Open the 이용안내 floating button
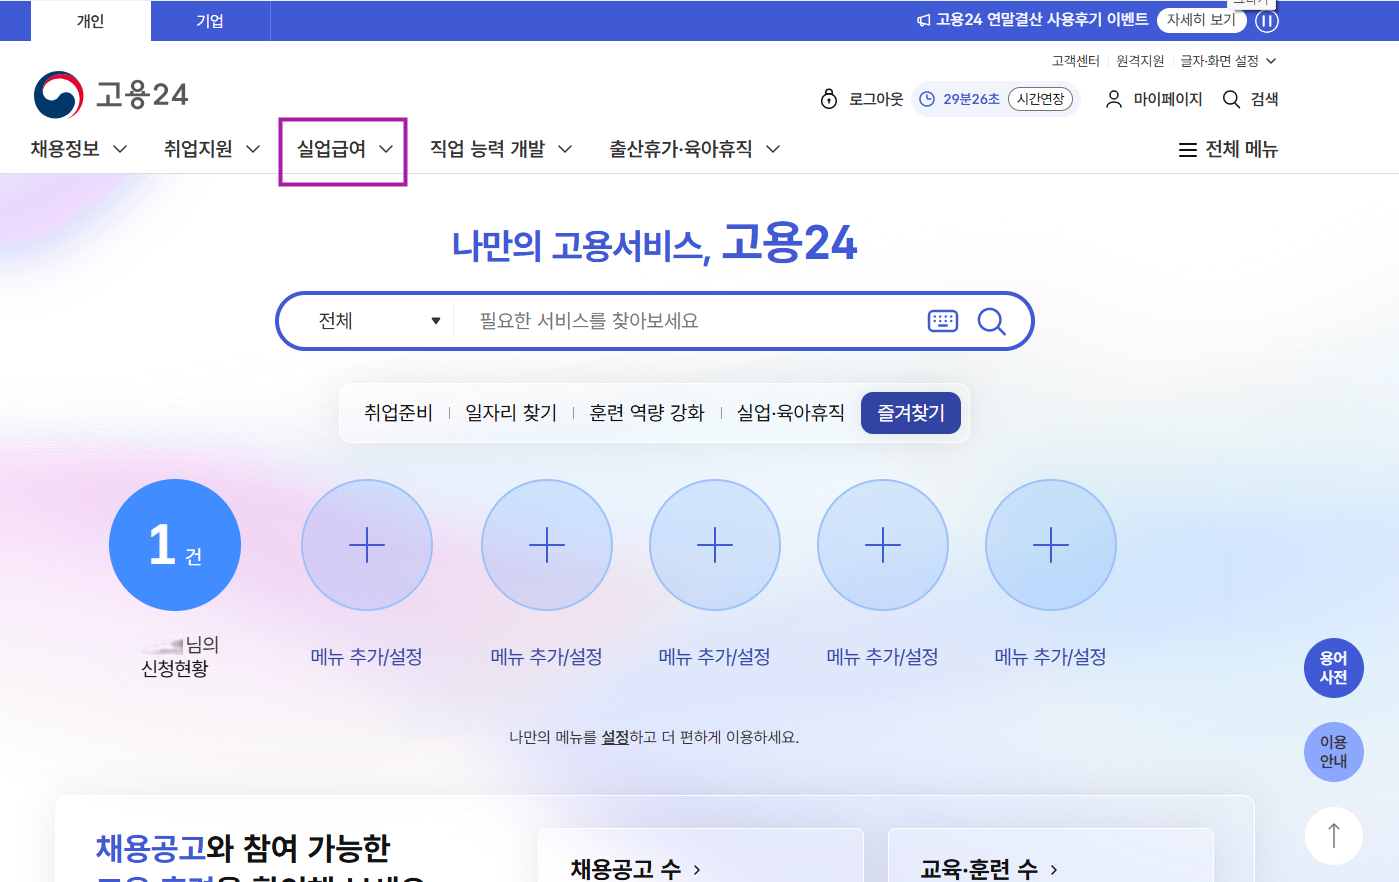 coord(1333,752)
